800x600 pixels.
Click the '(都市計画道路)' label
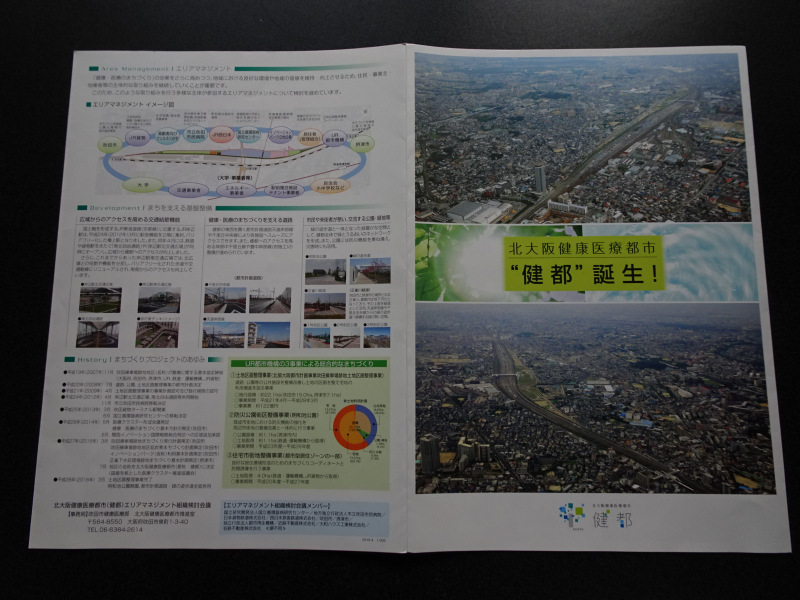point(248,278)
